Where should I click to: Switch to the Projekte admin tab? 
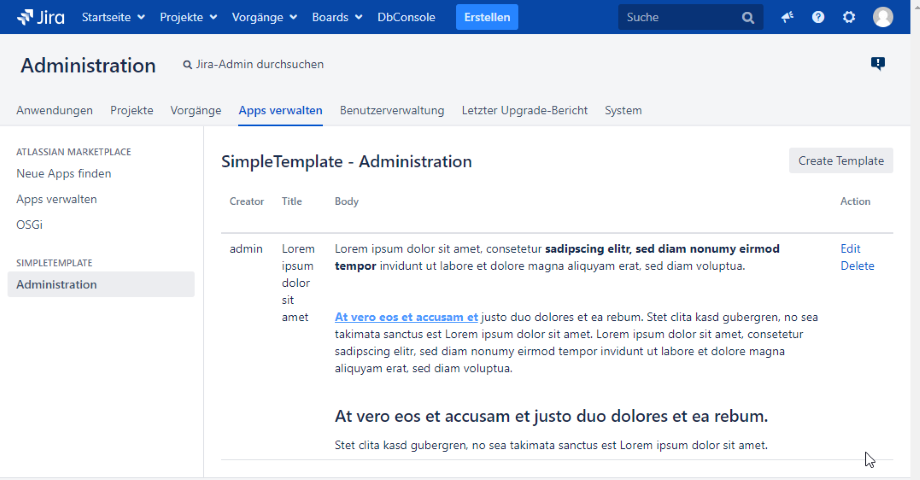point(131,110)
